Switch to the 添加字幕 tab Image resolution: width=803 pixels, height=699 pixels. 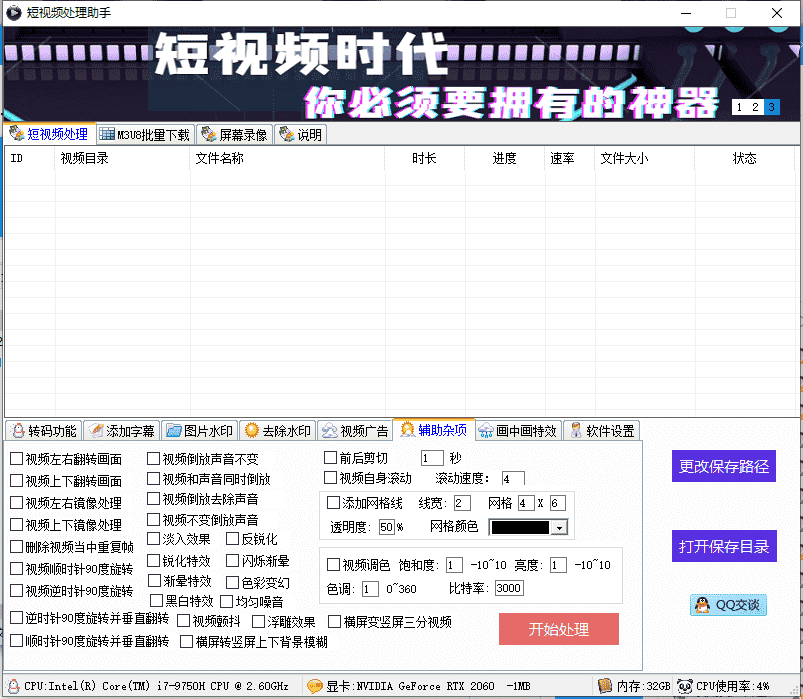122,431
